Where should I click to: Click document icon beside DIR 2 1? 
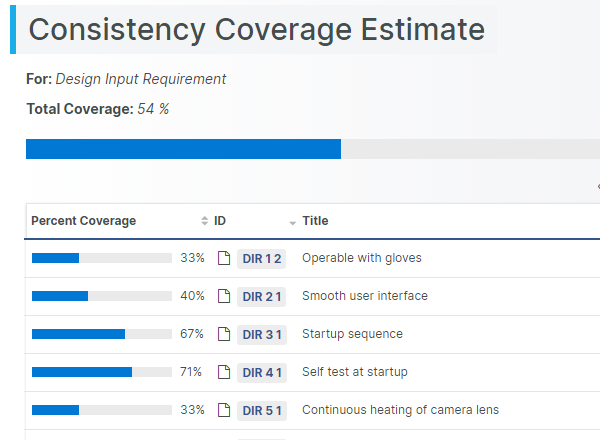tap(224, 296)
